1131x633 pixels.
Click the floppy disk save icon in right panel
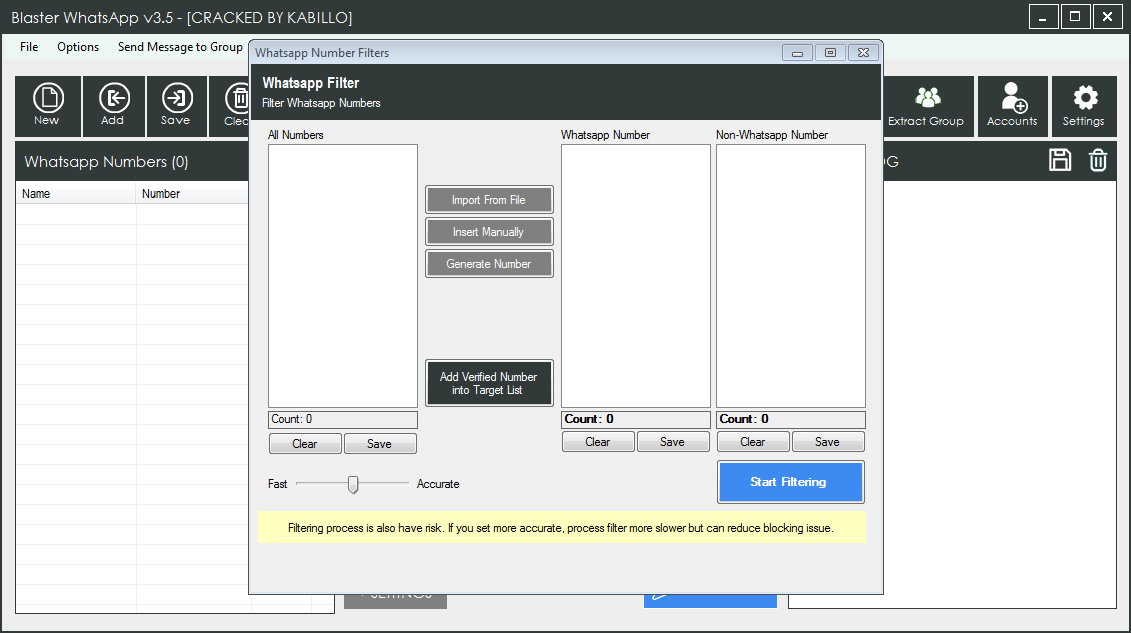1060,160
